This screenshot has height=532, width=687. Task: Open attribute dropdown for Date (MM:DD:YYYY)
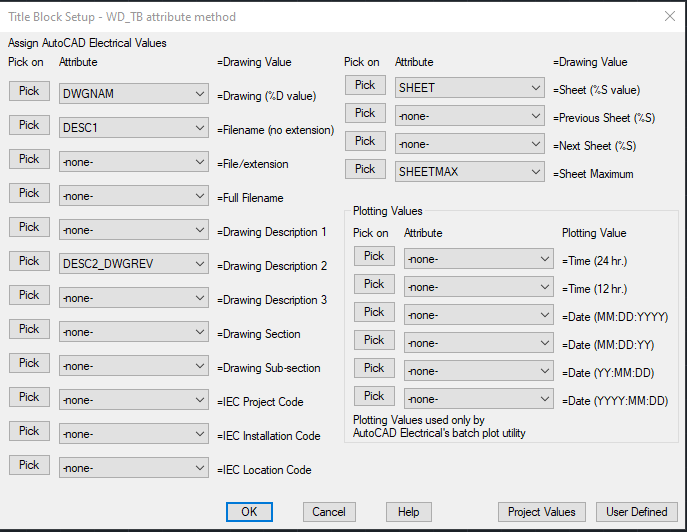click(479, 315)
